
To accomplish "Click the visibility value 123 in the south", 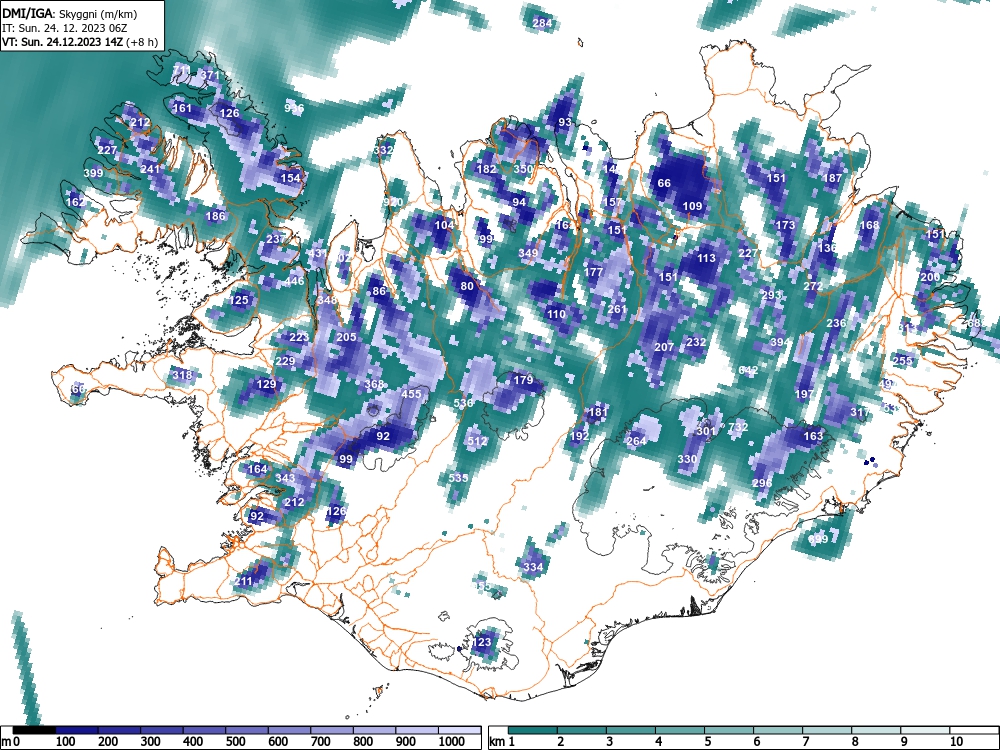I will (x=482, y=642).
